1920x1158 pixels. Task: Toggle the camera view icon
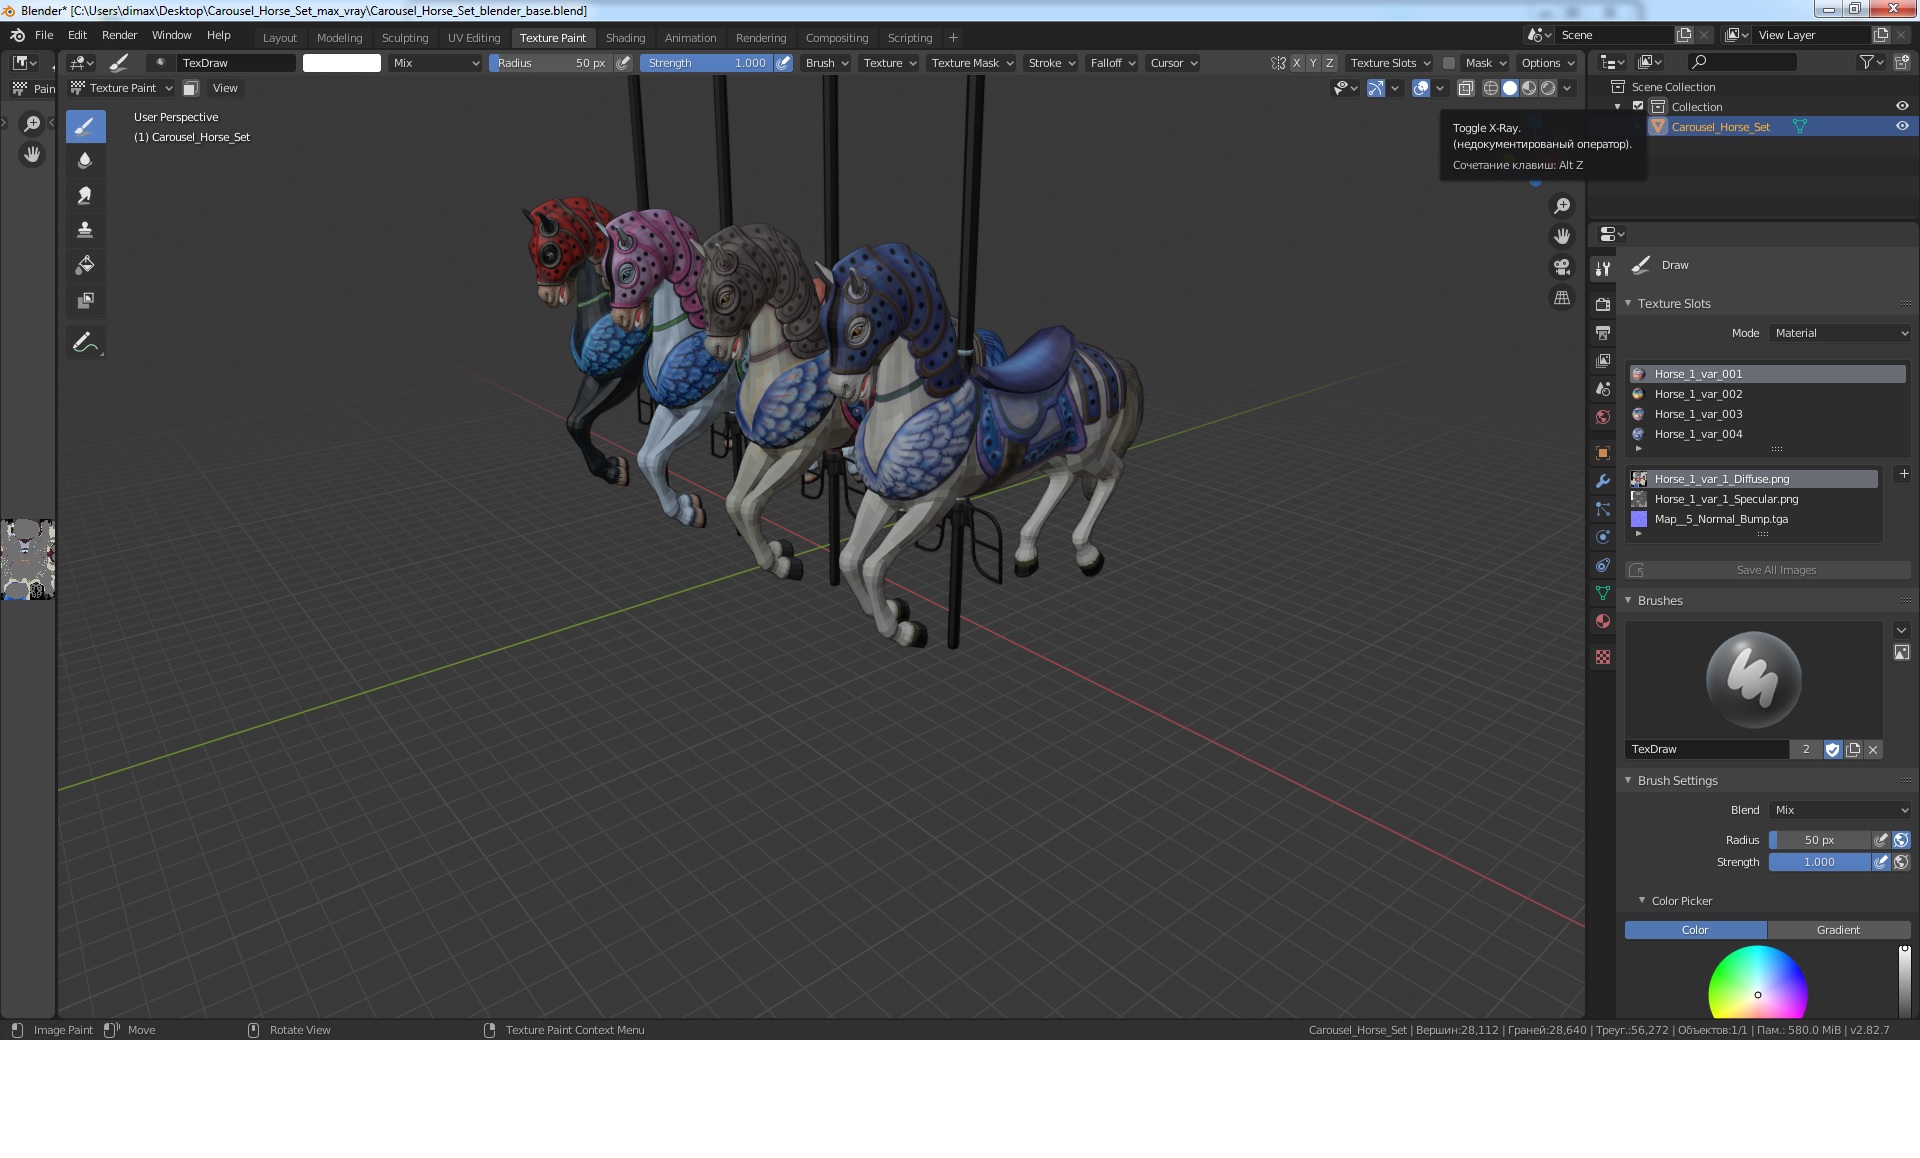pos(1562,267)
